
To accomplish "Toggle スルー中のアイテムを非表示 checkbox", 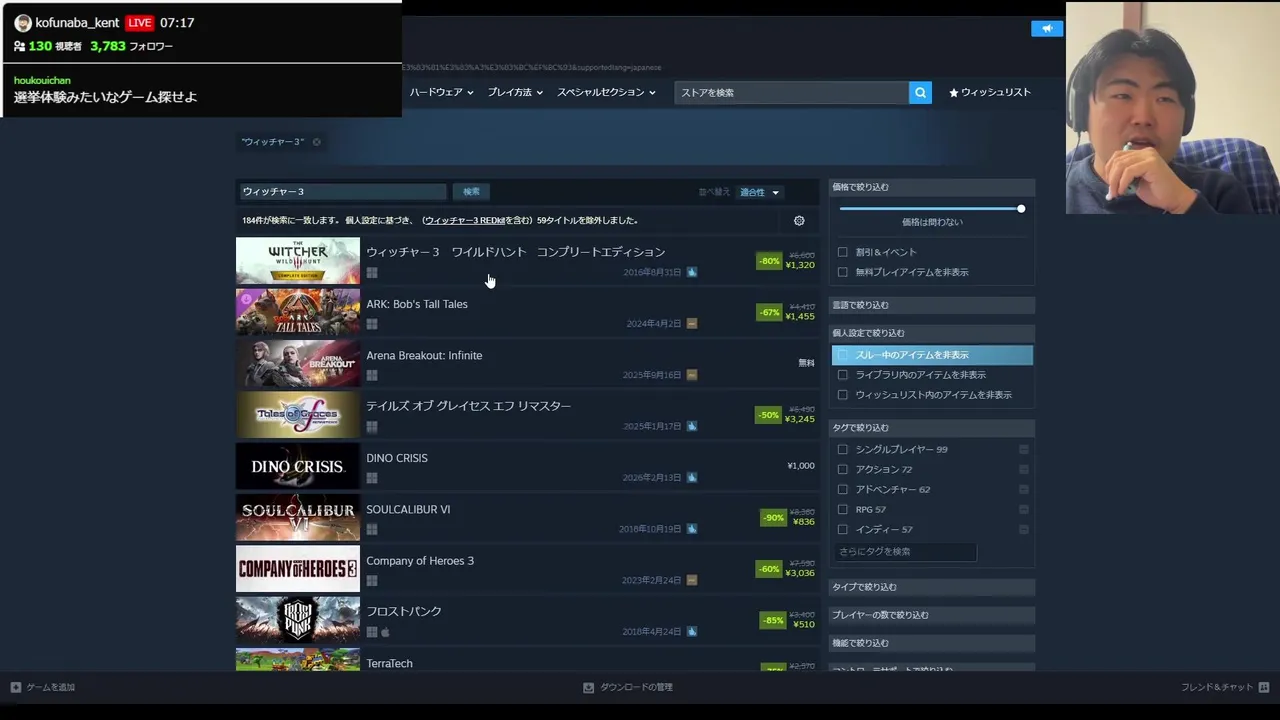I will coord(843,355).
